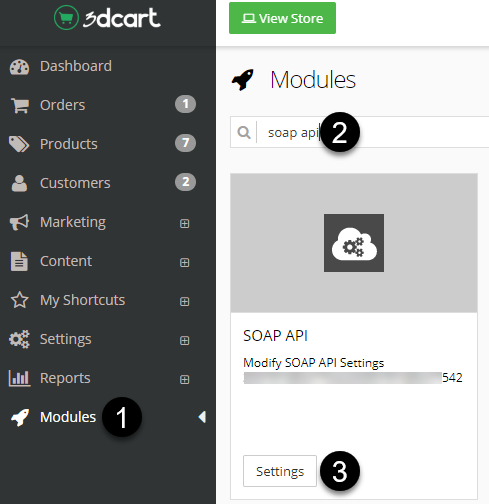489x504 pixels.
Task: Open SOAP API Settings button
Action: click(x=280, y=471)
